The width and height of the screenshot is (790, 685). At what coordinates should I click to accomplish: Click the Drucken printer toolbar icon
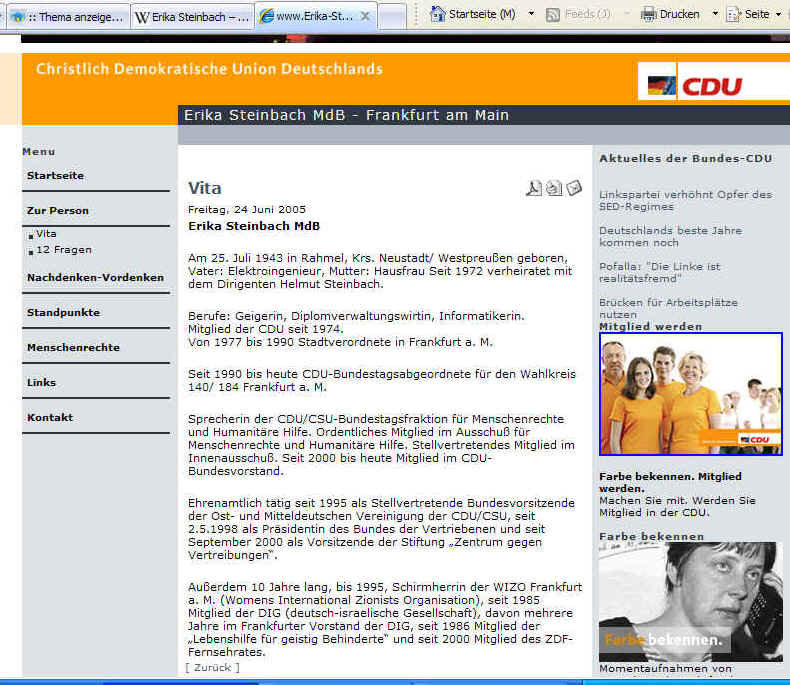coord(649,14)
